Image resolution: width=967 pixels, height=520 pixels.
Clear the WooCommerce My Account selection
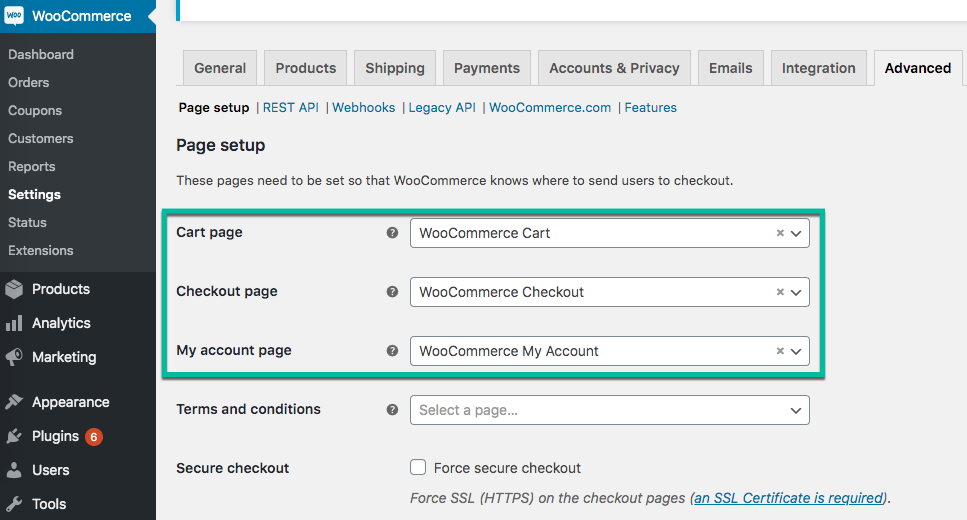780,351
